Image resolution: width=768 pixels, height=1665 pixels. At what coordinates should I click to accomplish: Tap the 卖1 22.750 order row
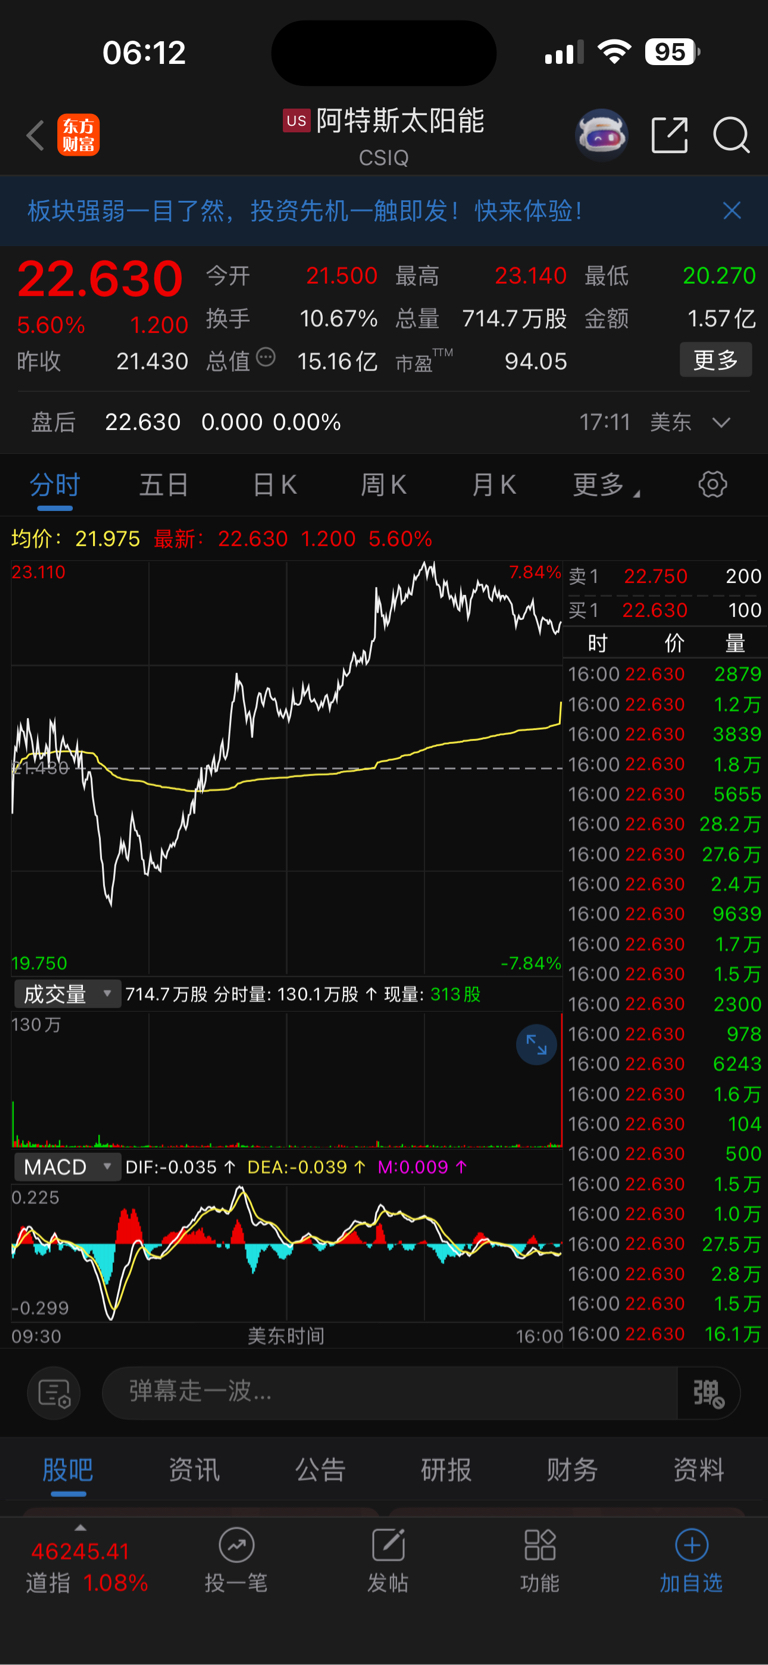665,576
